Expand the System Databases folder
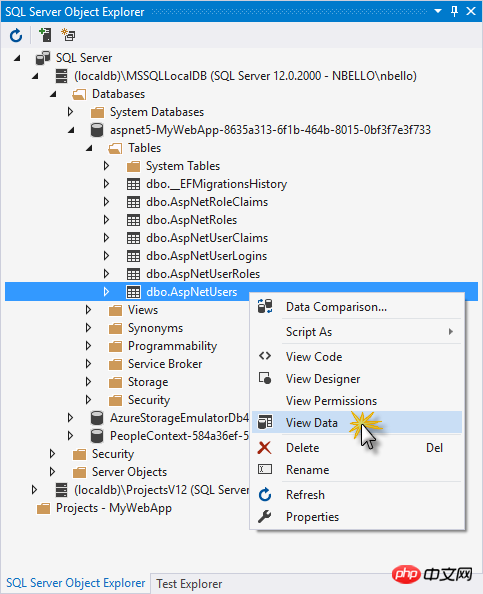 [70, 112]
